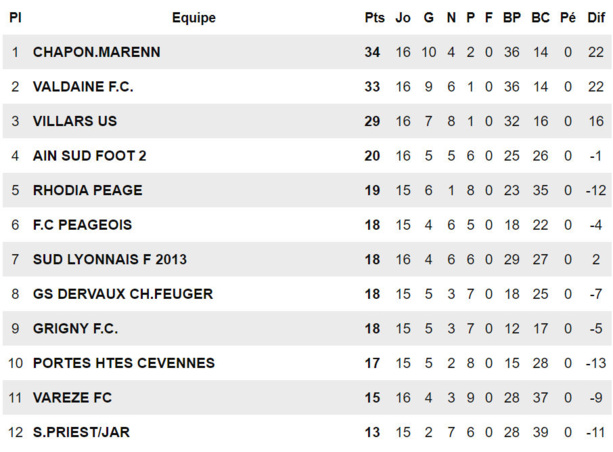This screenshot has height=452, width=613.
Task: Click the GRIGNY F.C. team name
Action: [75, 329]
